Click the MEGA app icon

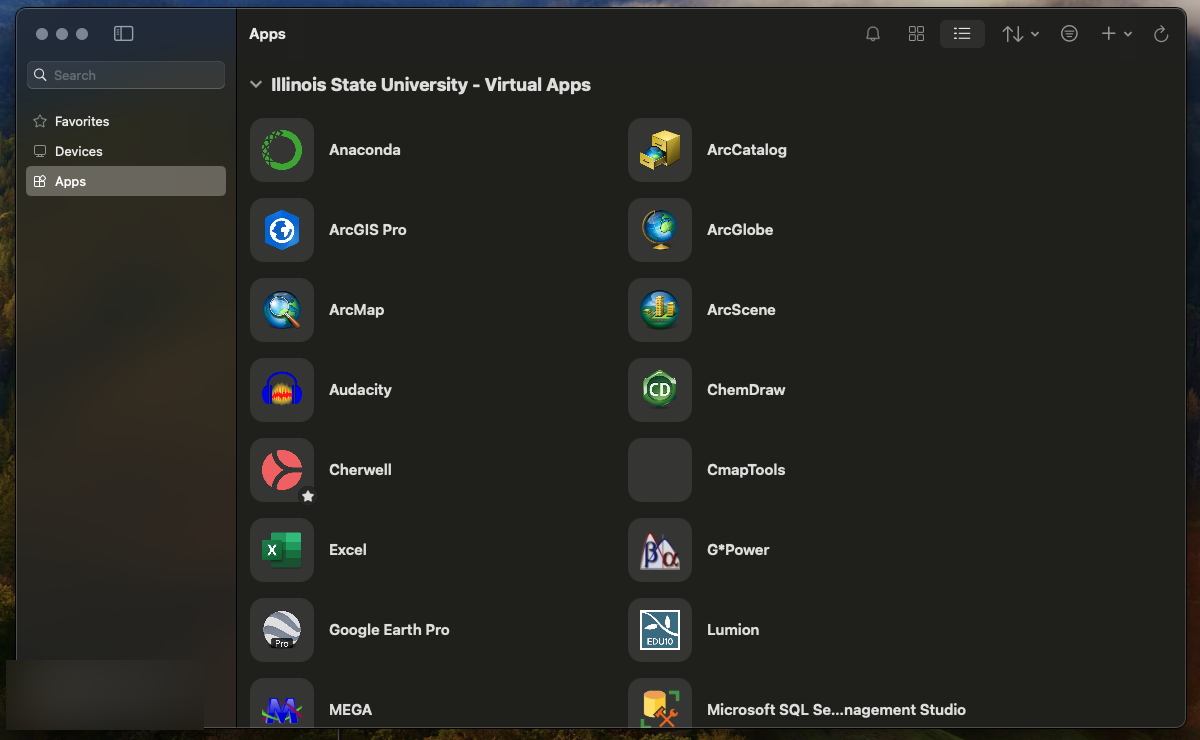pos(282,704)
